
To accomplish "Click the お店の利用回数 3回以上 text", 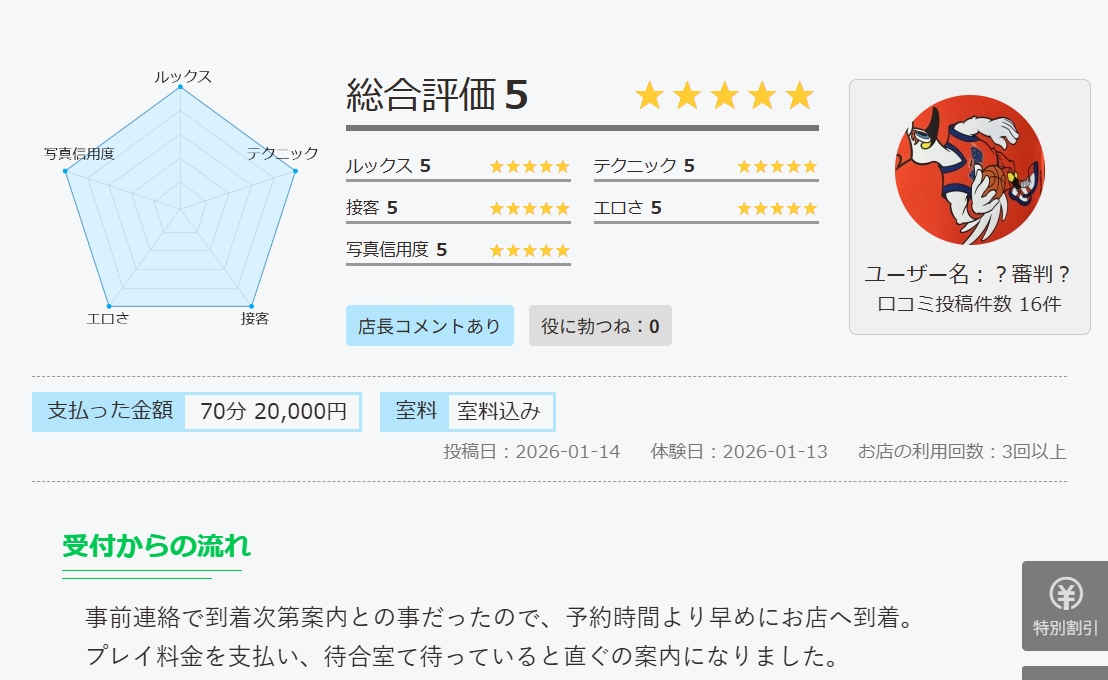I will click(962, 452).
